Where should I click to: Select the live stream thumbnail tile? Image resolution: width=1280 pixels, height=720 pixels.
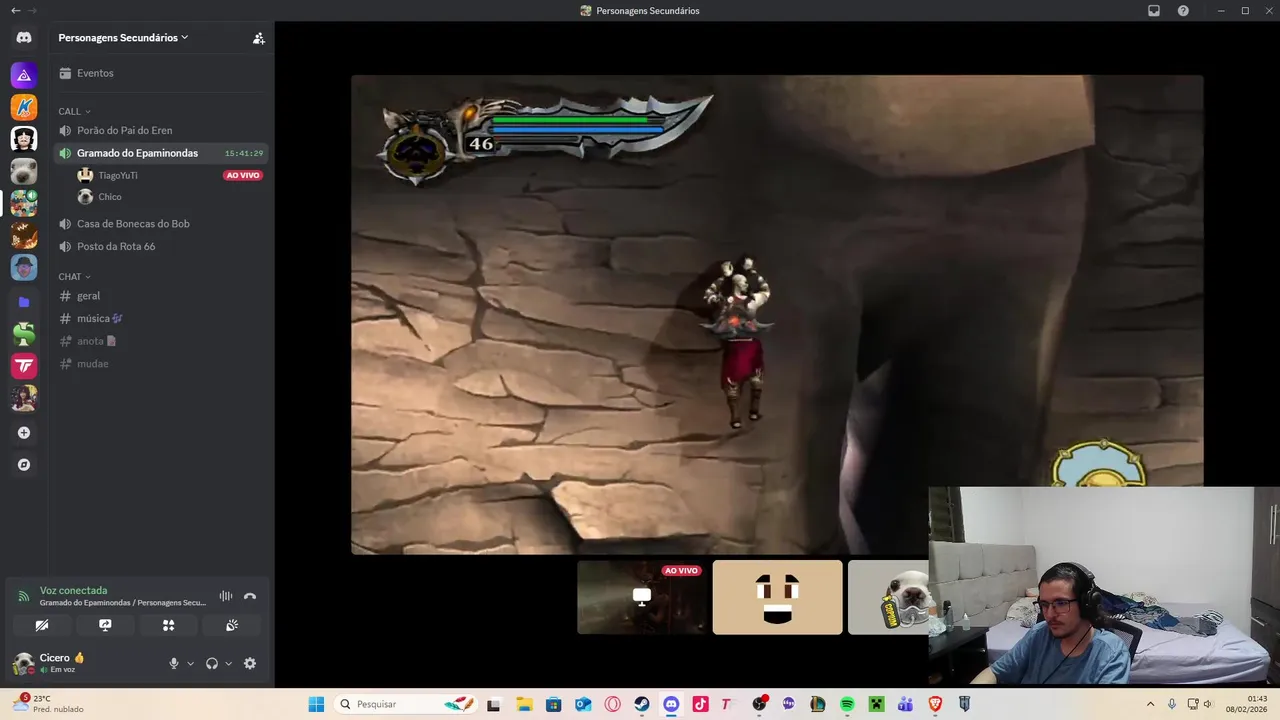[x=642, y=597]
